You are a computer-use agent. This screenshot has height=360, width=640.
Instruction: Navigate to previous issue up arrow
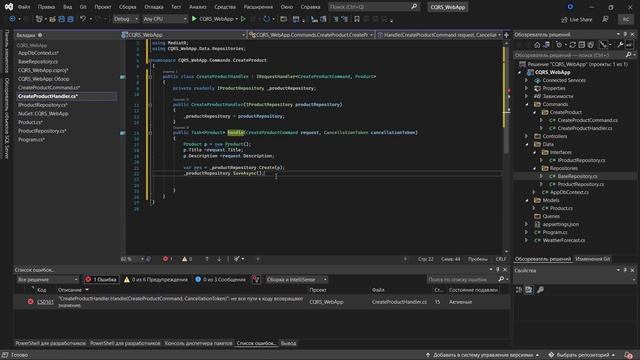point(207,259)
